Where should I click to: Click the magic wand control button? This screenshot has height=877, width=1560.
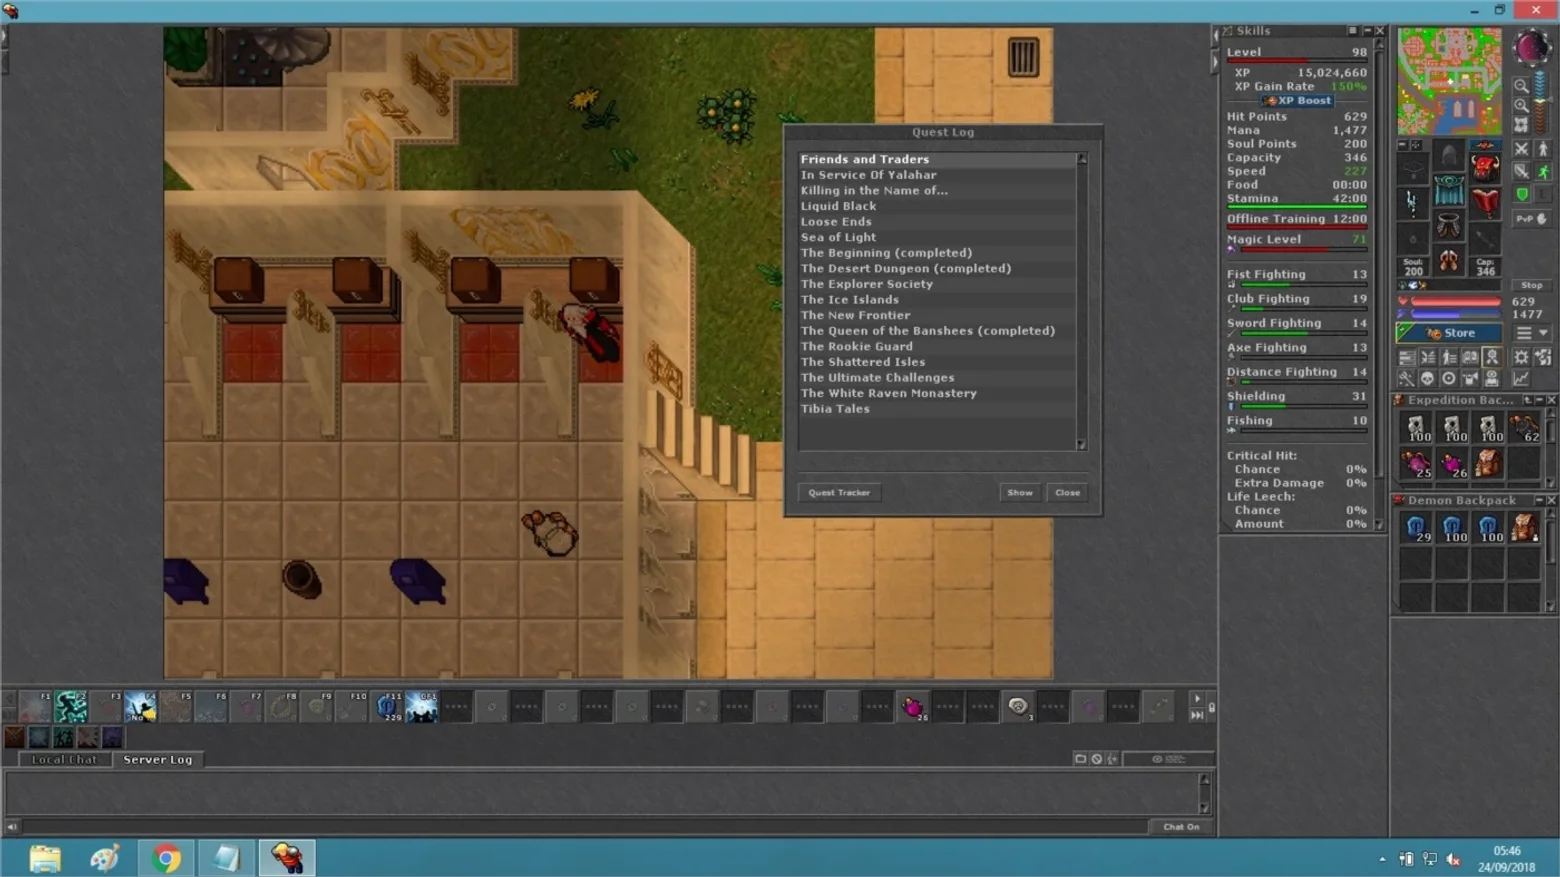1406,378
